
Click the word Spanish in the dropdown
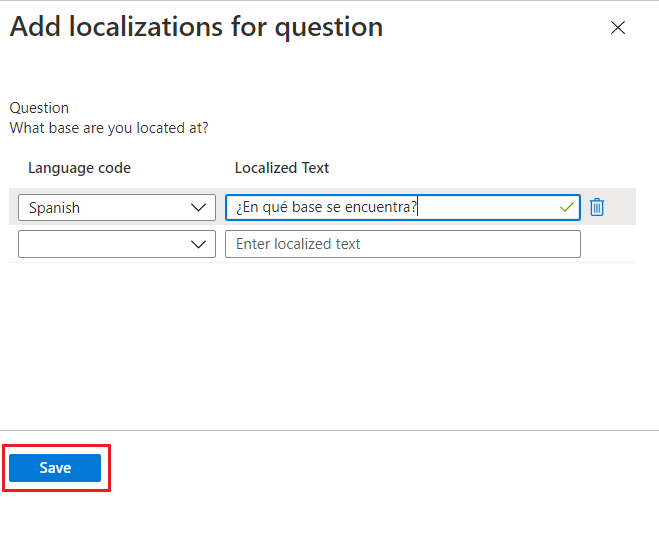54,208
